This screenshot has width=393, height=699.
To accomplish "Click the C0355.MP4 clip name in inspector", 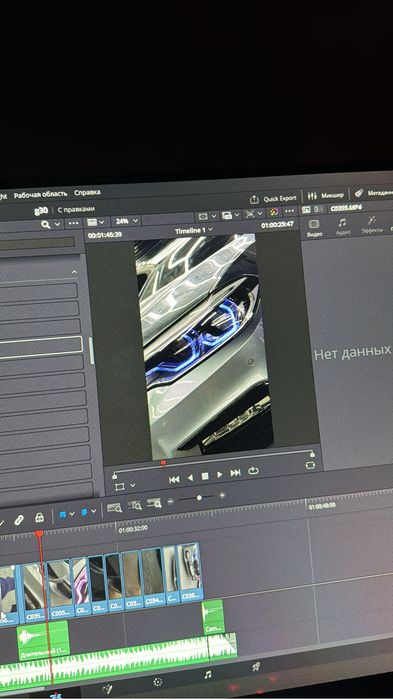I will [x=345, y=208].
